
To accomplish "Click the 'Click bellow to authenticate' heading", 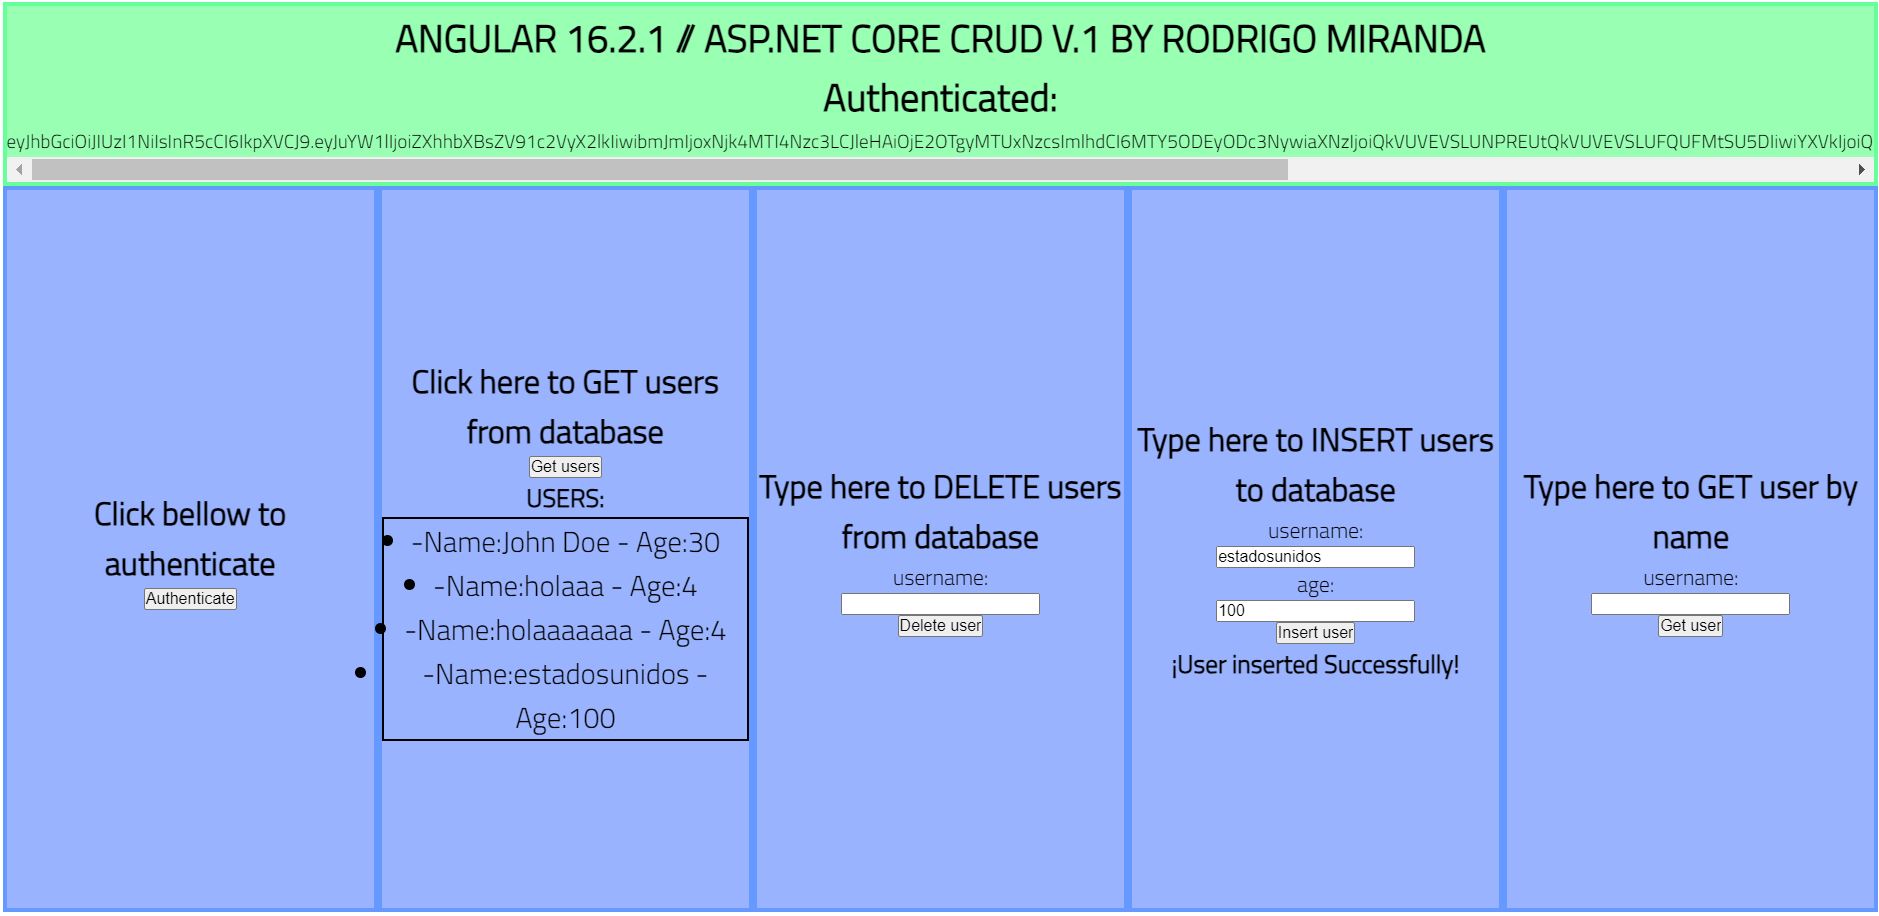I will pos(190,539).
